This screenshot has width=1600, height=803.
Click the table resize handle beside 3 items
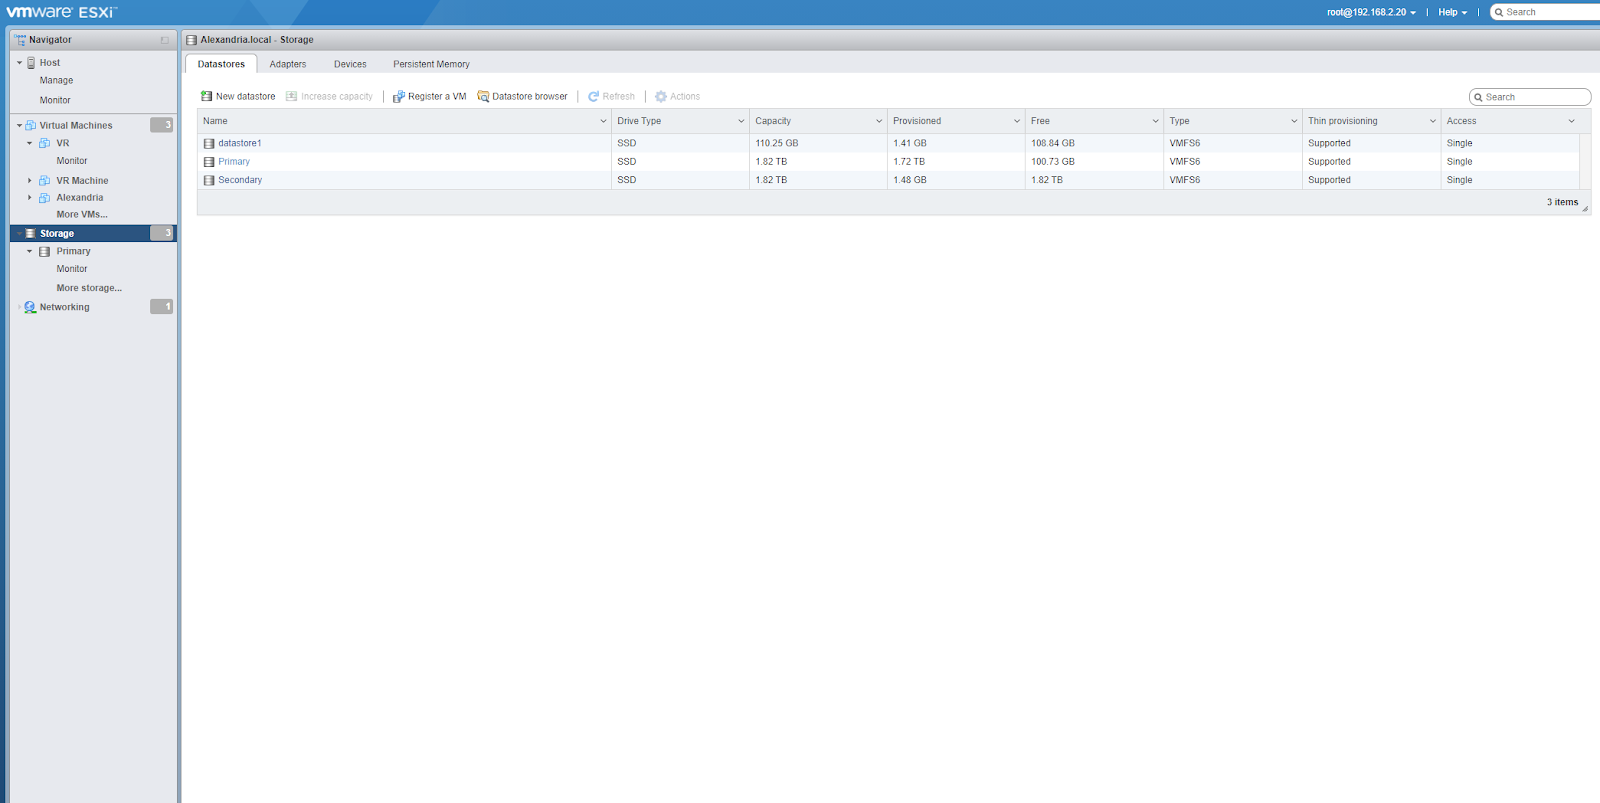click(1585, 208)
